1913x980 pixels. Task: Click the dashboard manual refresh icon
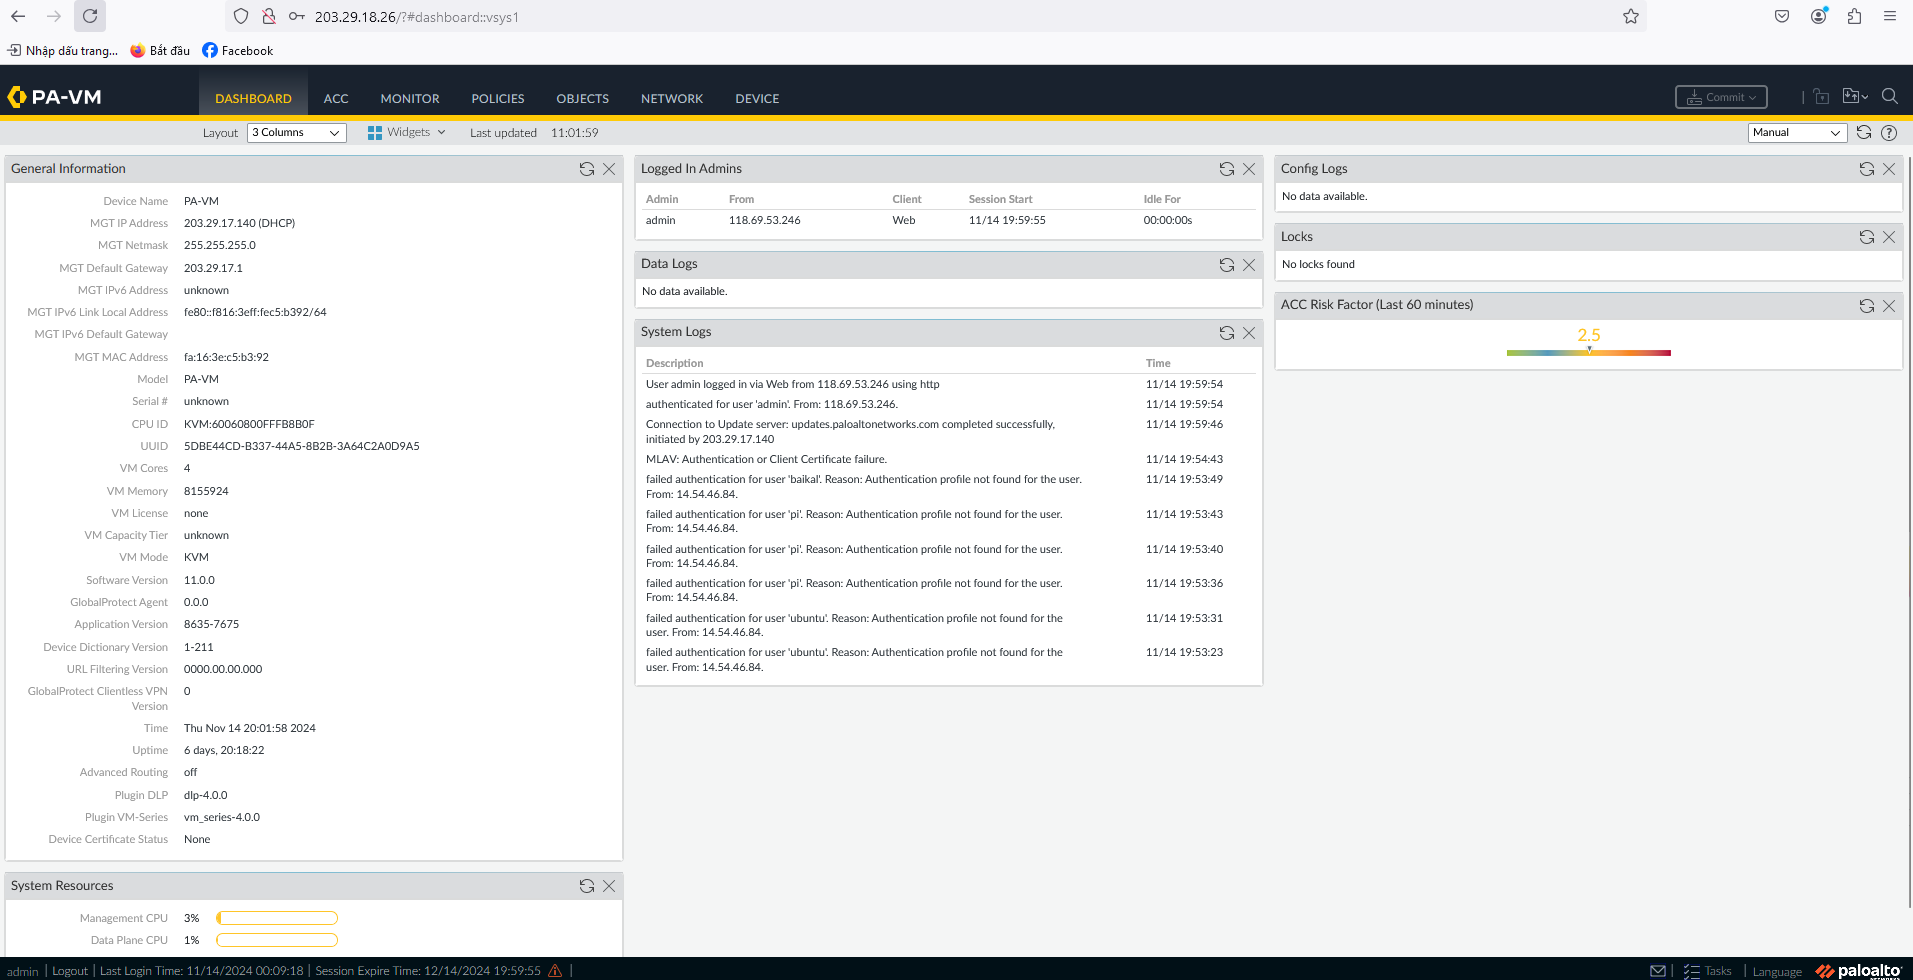(1864, 133)
